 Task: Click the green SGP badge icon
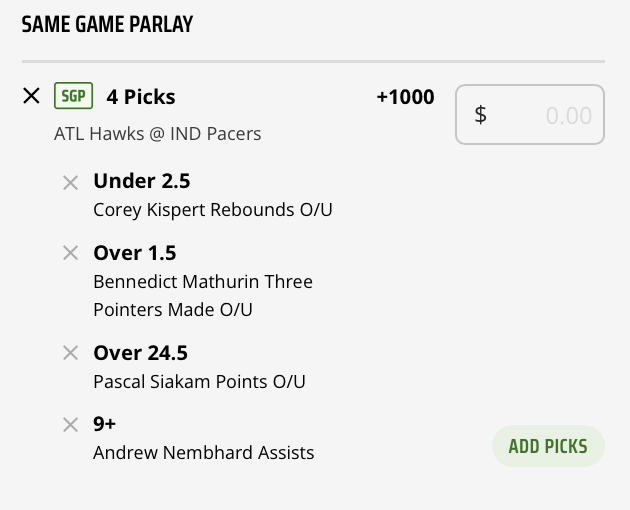coord(74,96)
